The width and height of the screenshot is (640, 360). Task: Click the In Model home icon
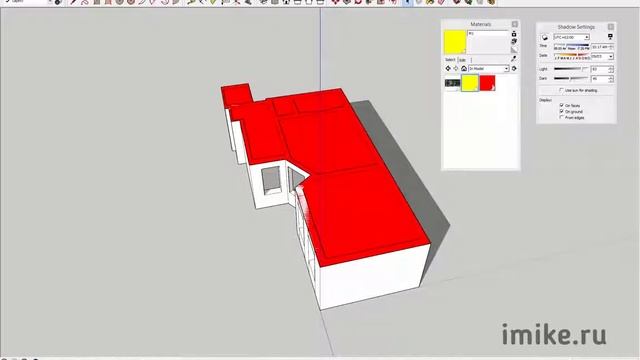pos(464,69)
